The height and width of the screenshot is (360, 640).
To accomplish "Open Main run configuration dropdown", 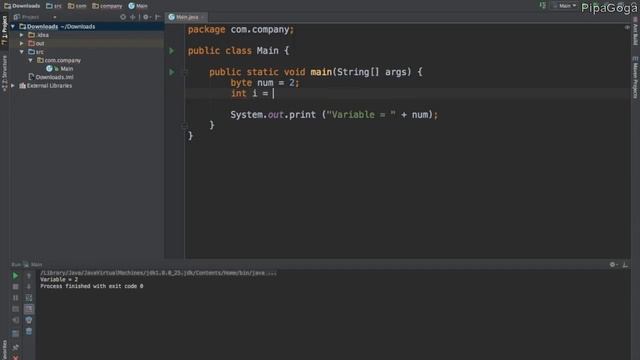I will click(565, 6).
